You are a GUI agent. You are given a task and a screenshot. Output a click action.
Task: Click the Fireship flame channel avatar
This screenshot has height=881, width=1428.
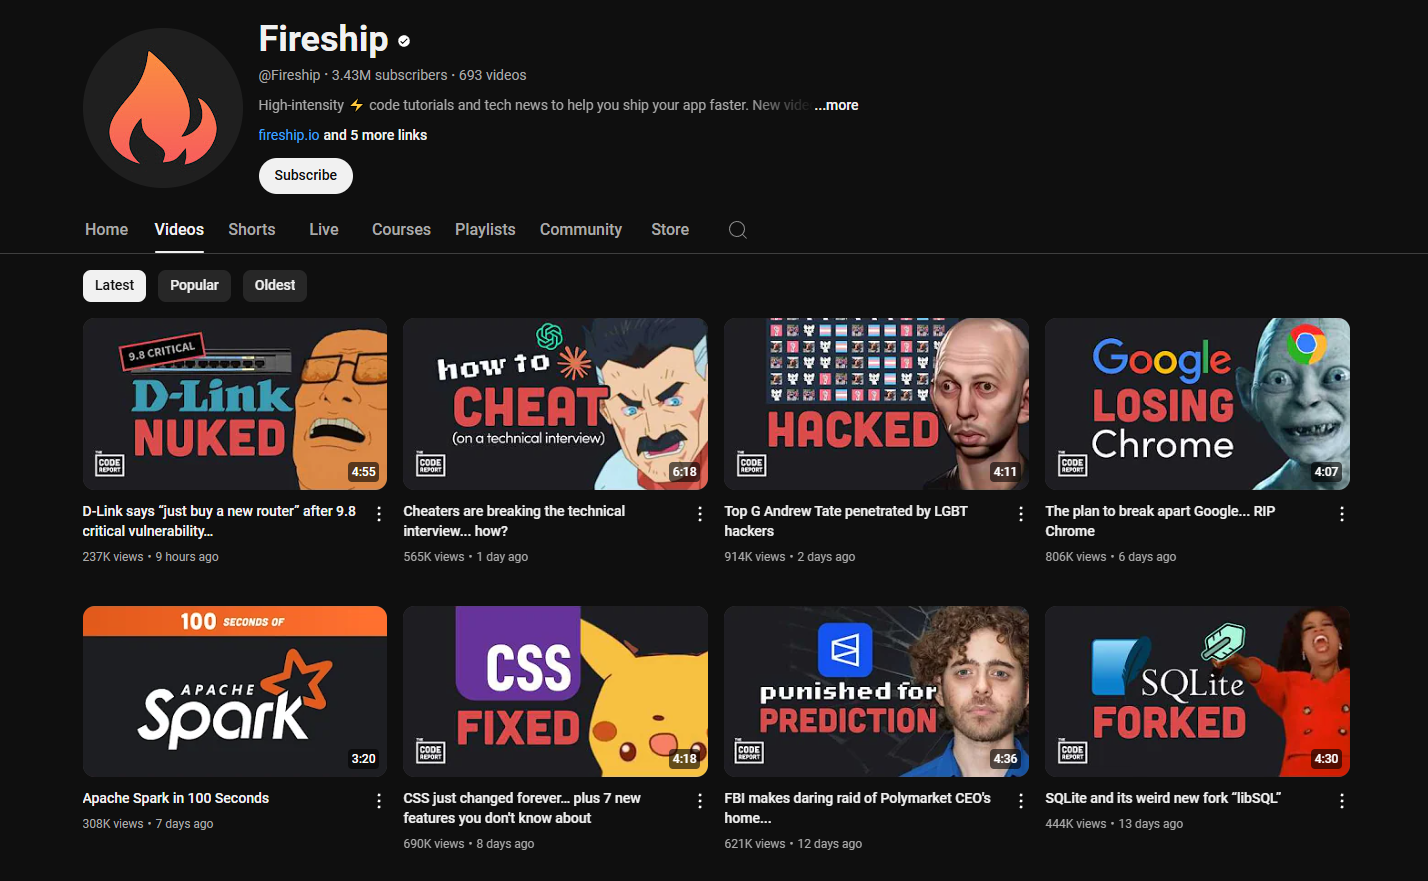coord(163,108)
